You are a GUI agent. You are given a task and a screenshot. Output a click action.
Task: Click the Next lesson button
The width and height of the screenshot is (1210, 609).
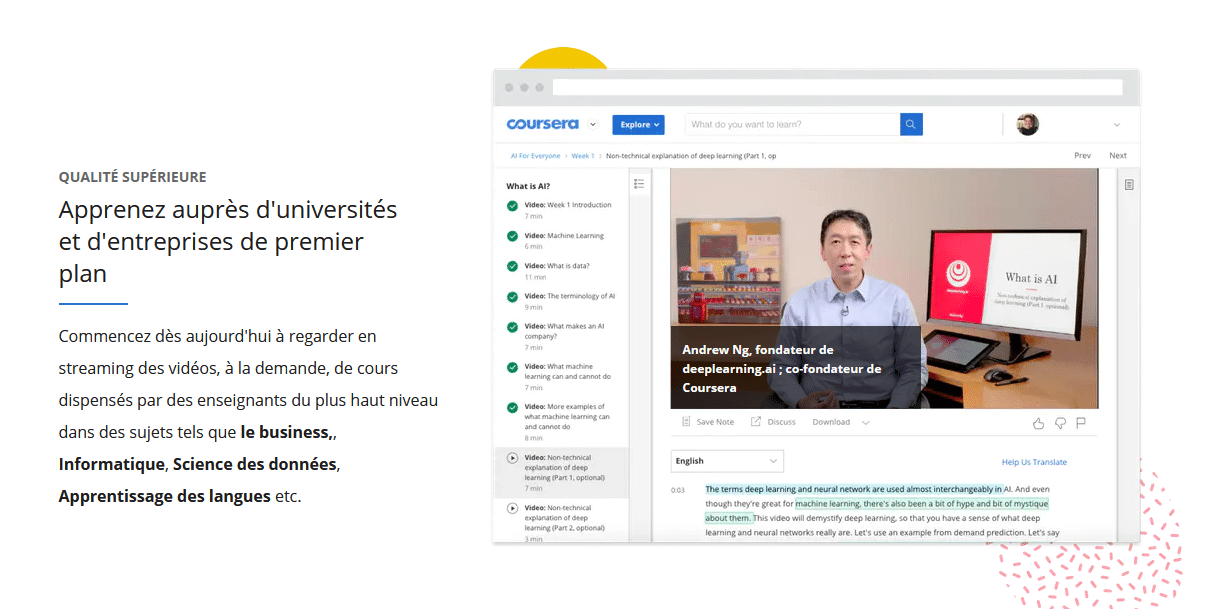(1118, 156)
